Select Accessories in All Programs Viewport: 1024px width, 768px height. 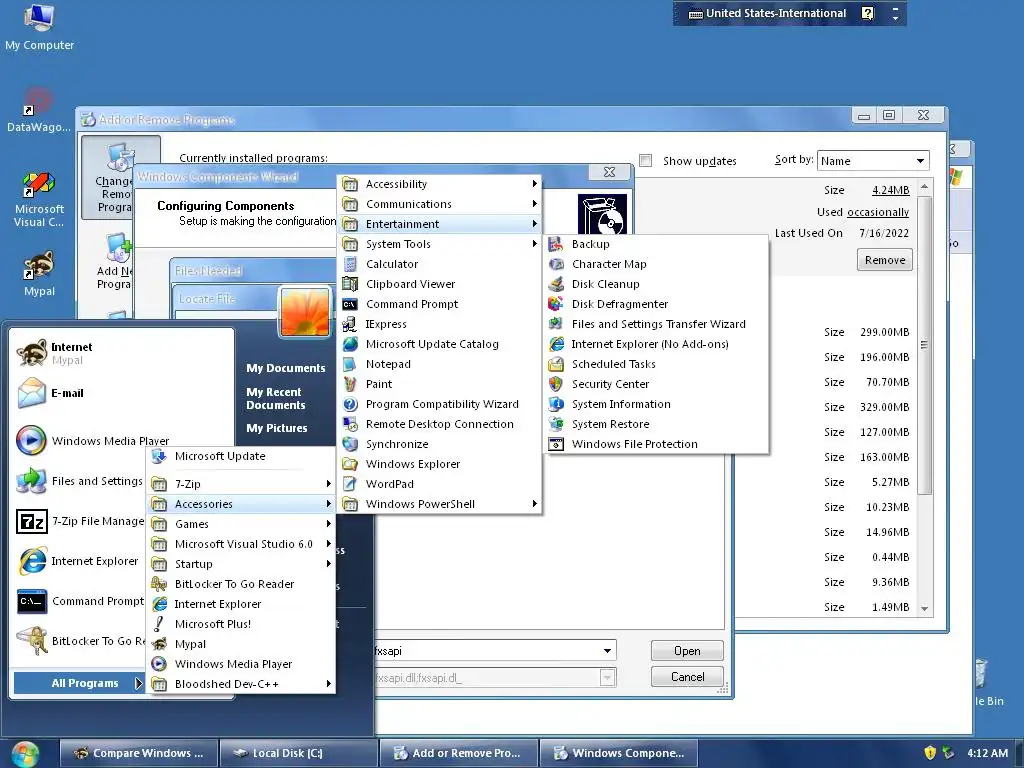[241, 504]
